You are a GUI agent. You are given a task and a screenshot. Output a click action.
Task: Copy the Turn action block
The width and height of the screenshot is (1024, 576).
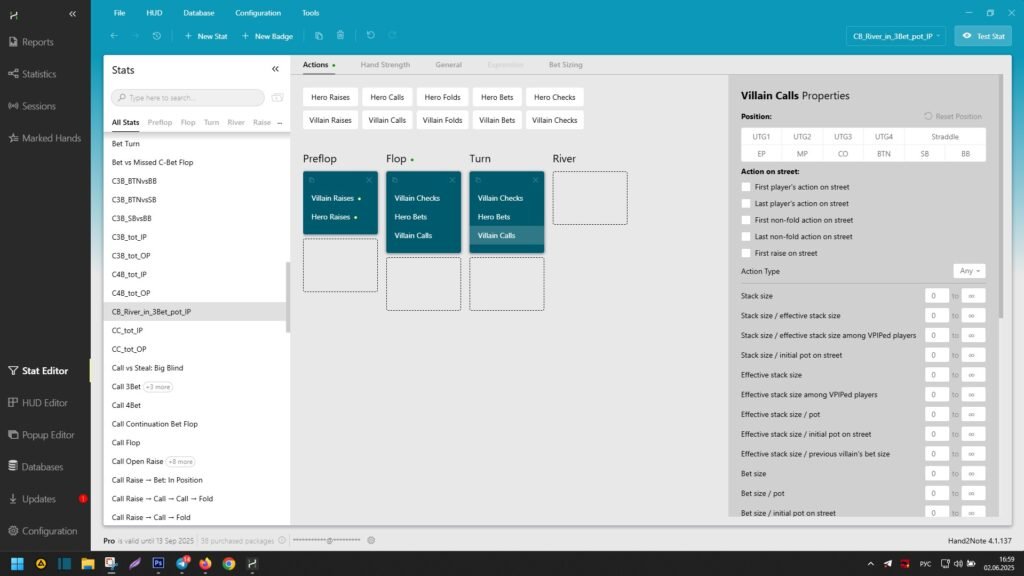tap(479, 180)
